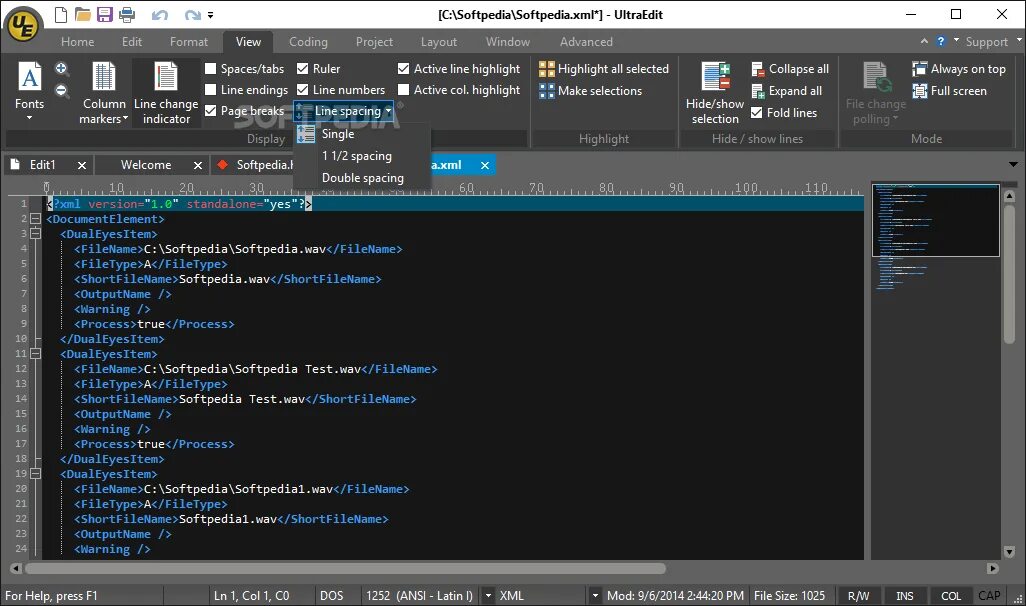Enable Full screen mode

pyautogui.click(x=949, y=90)
